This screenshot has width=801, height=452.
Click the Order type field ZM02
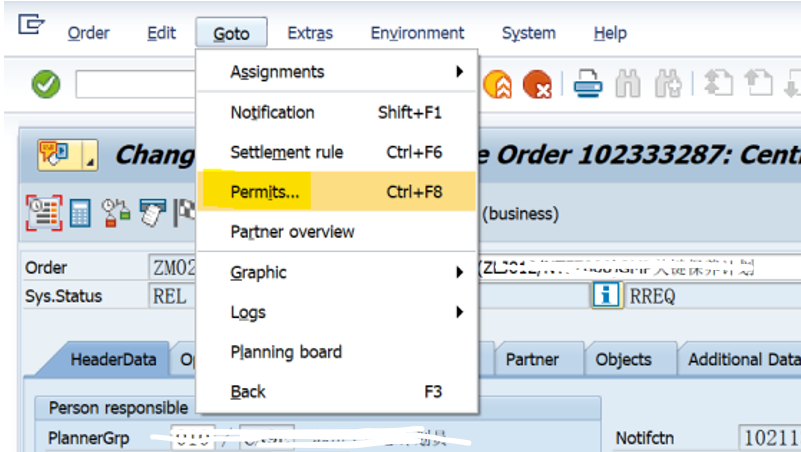pyautogui.click(x=174, y=268)
